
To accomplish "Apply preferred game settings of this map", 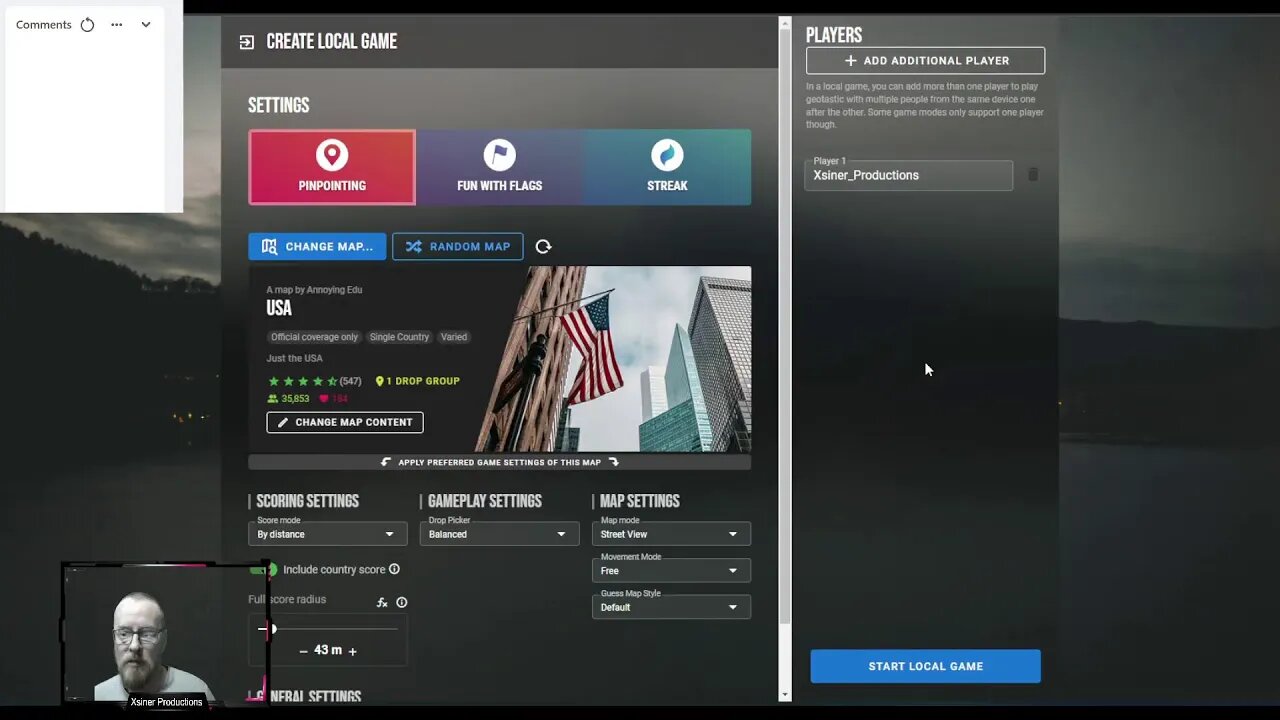I will pyautogui.click(x=500, y=462).
